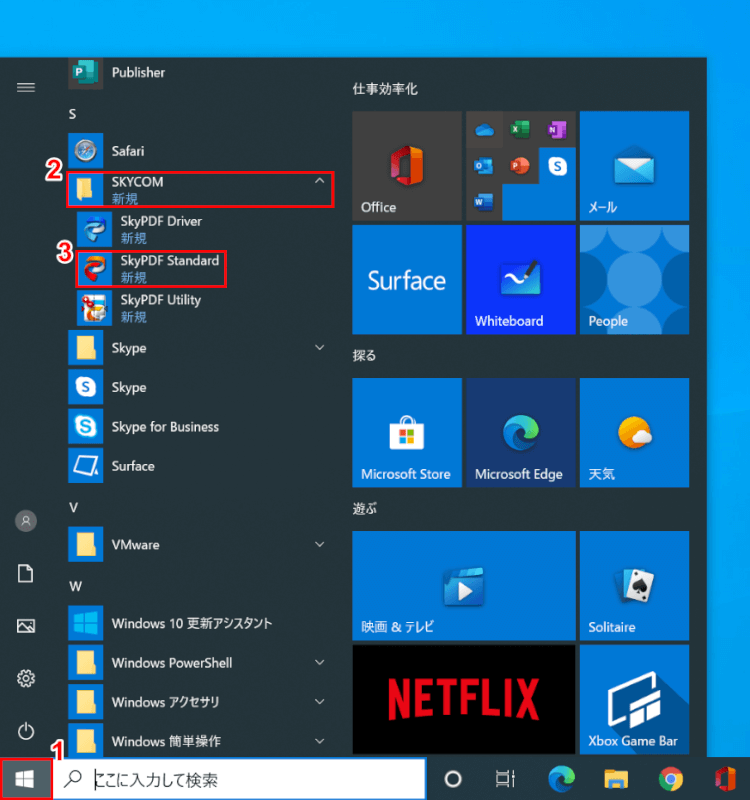This screenshot has width=750, height=800.
Task: Click the Cortana circle on taskbar
Action: (x=453, y=779)
